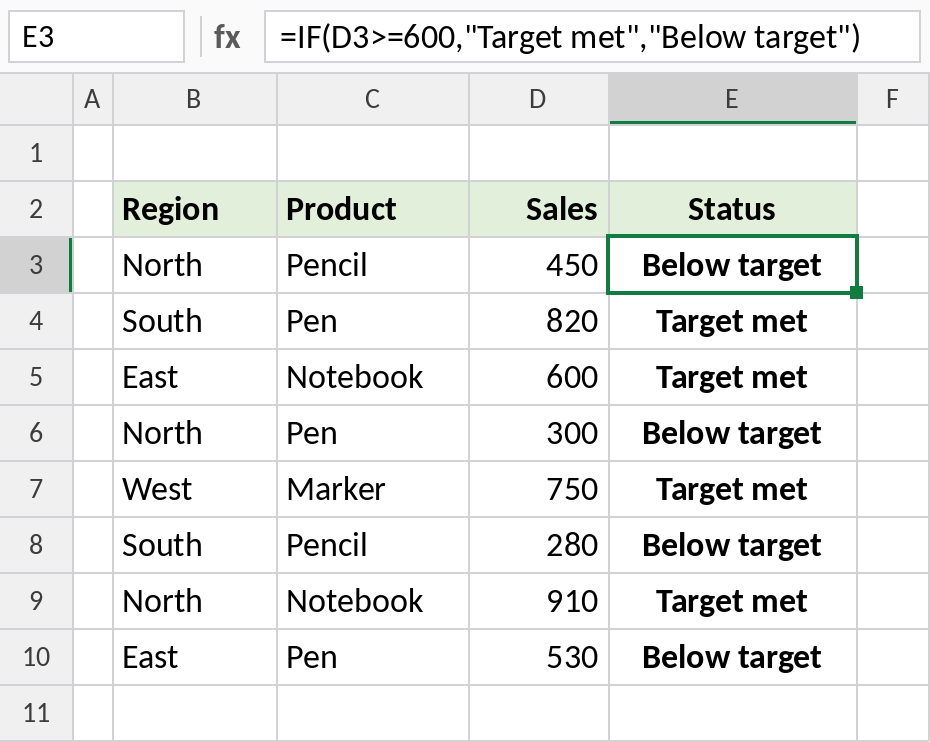
Task: Select the Sales value 280
Action: (x=539, y=544)
